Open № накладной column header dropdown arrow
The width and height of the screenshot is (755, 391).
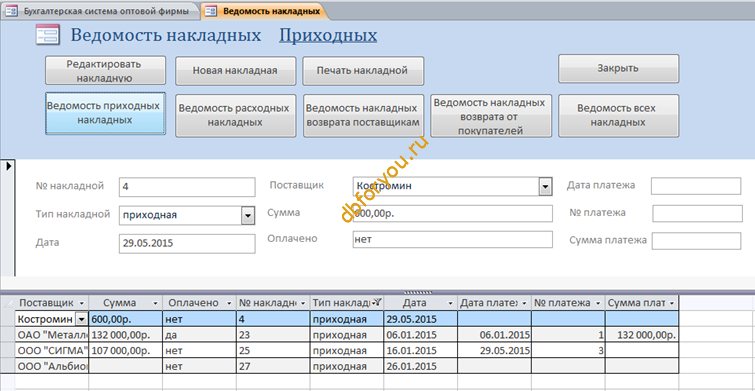tap(303, 303)
